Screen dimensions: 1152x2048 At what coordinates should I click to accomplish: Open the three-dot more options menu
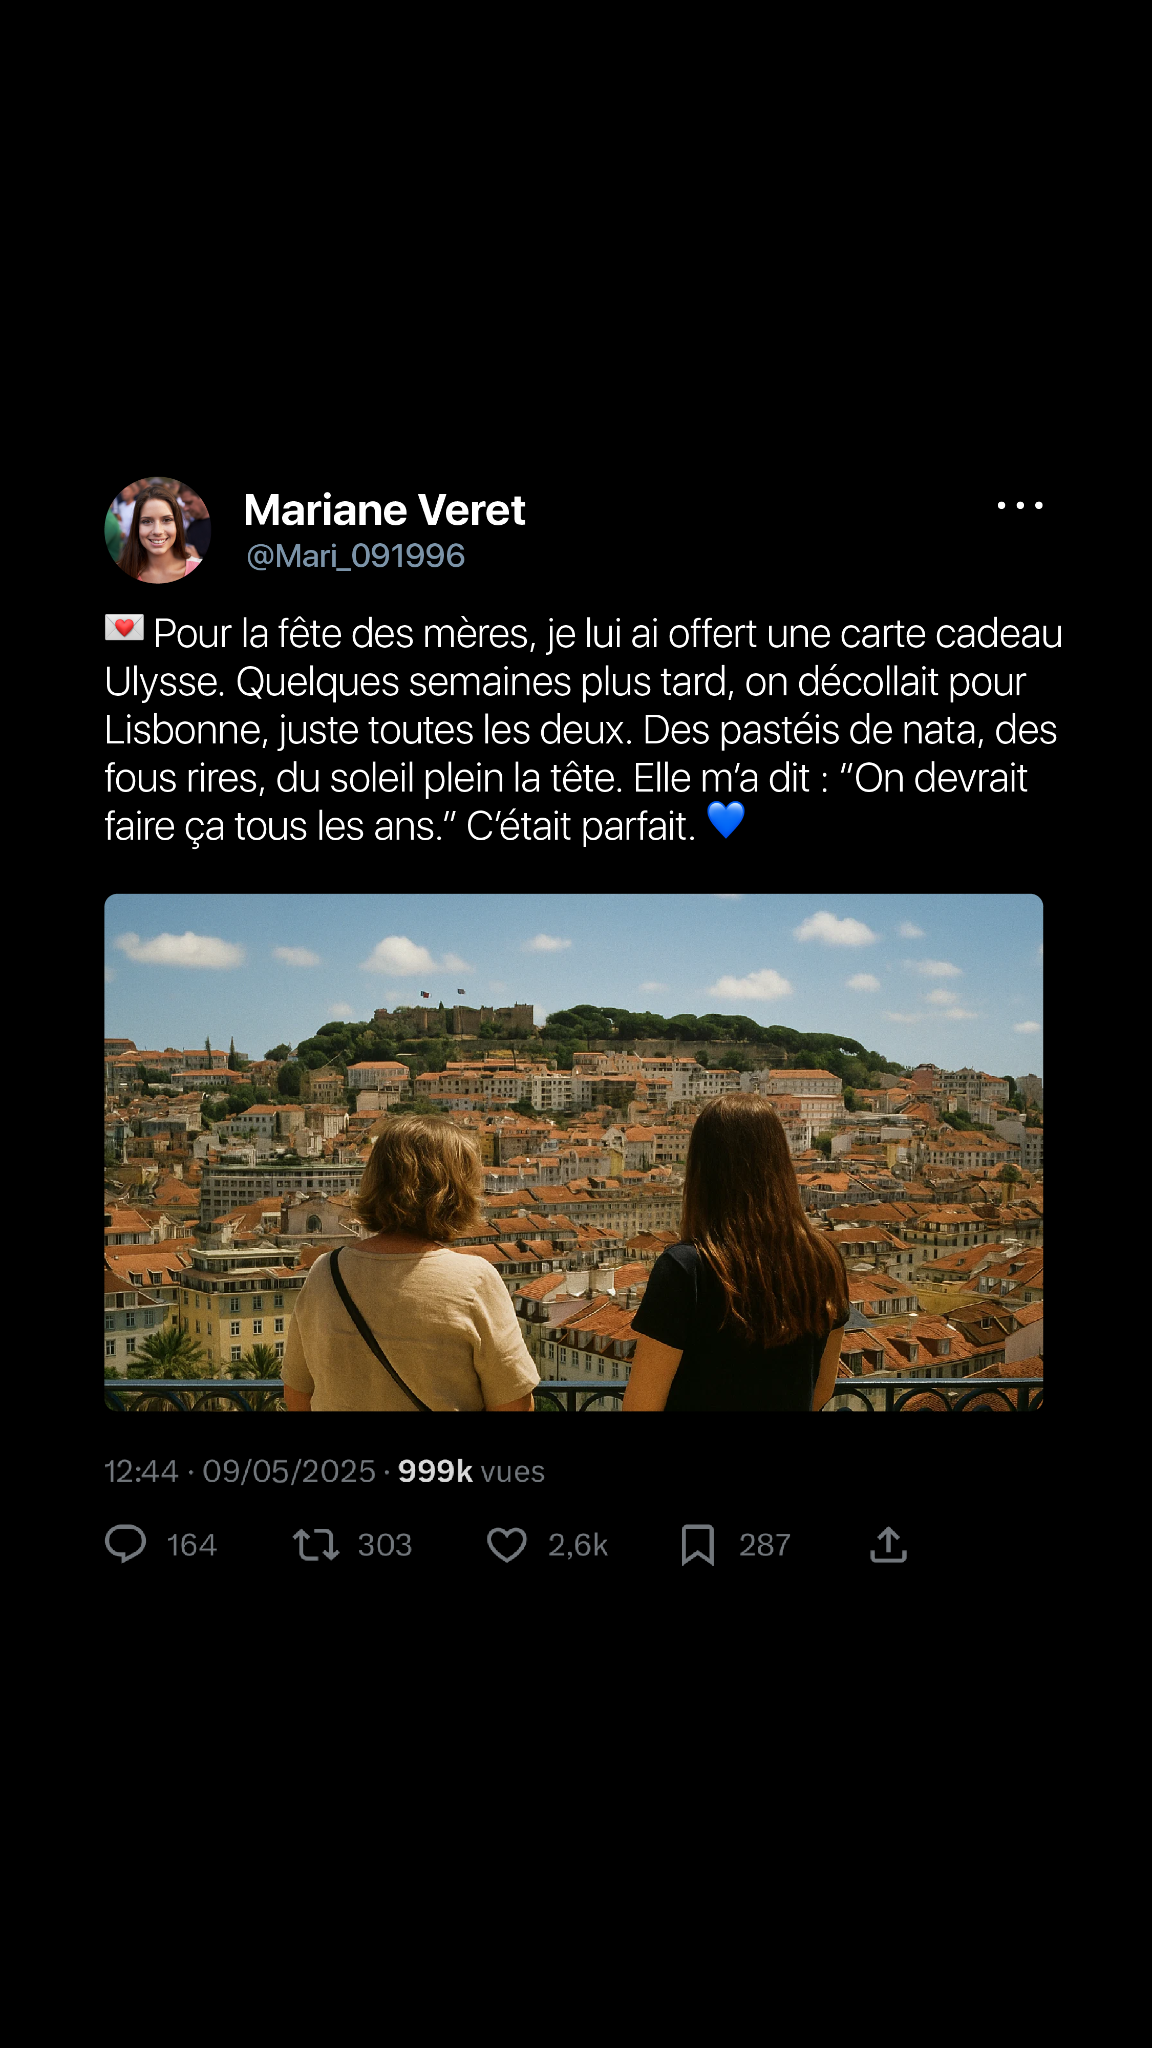pos(1020,506)
